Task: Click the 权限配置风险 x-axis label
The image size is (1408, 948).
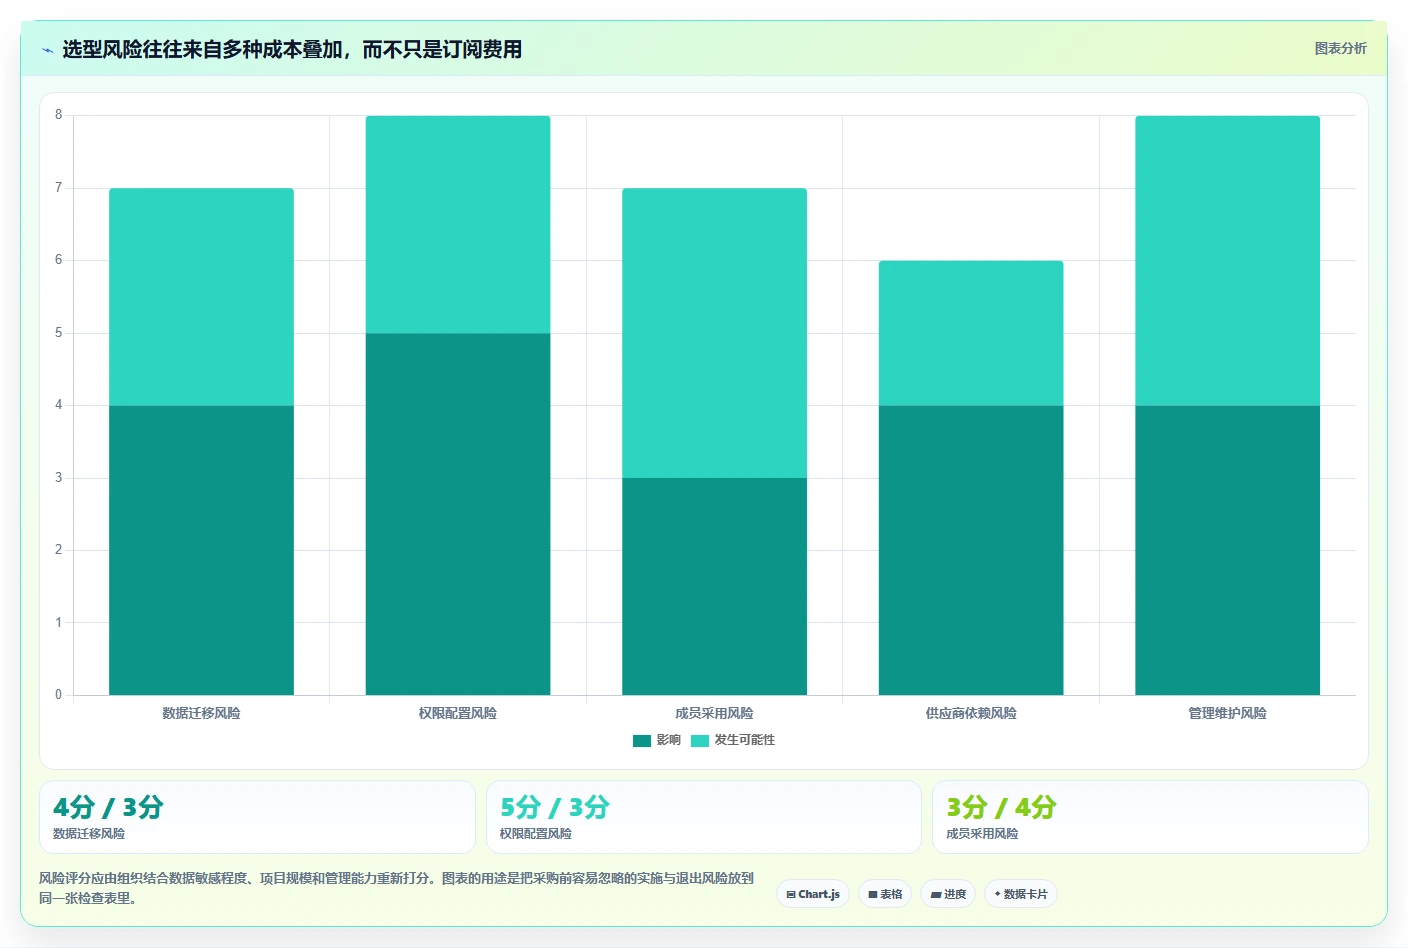Action: click(458, 713)
